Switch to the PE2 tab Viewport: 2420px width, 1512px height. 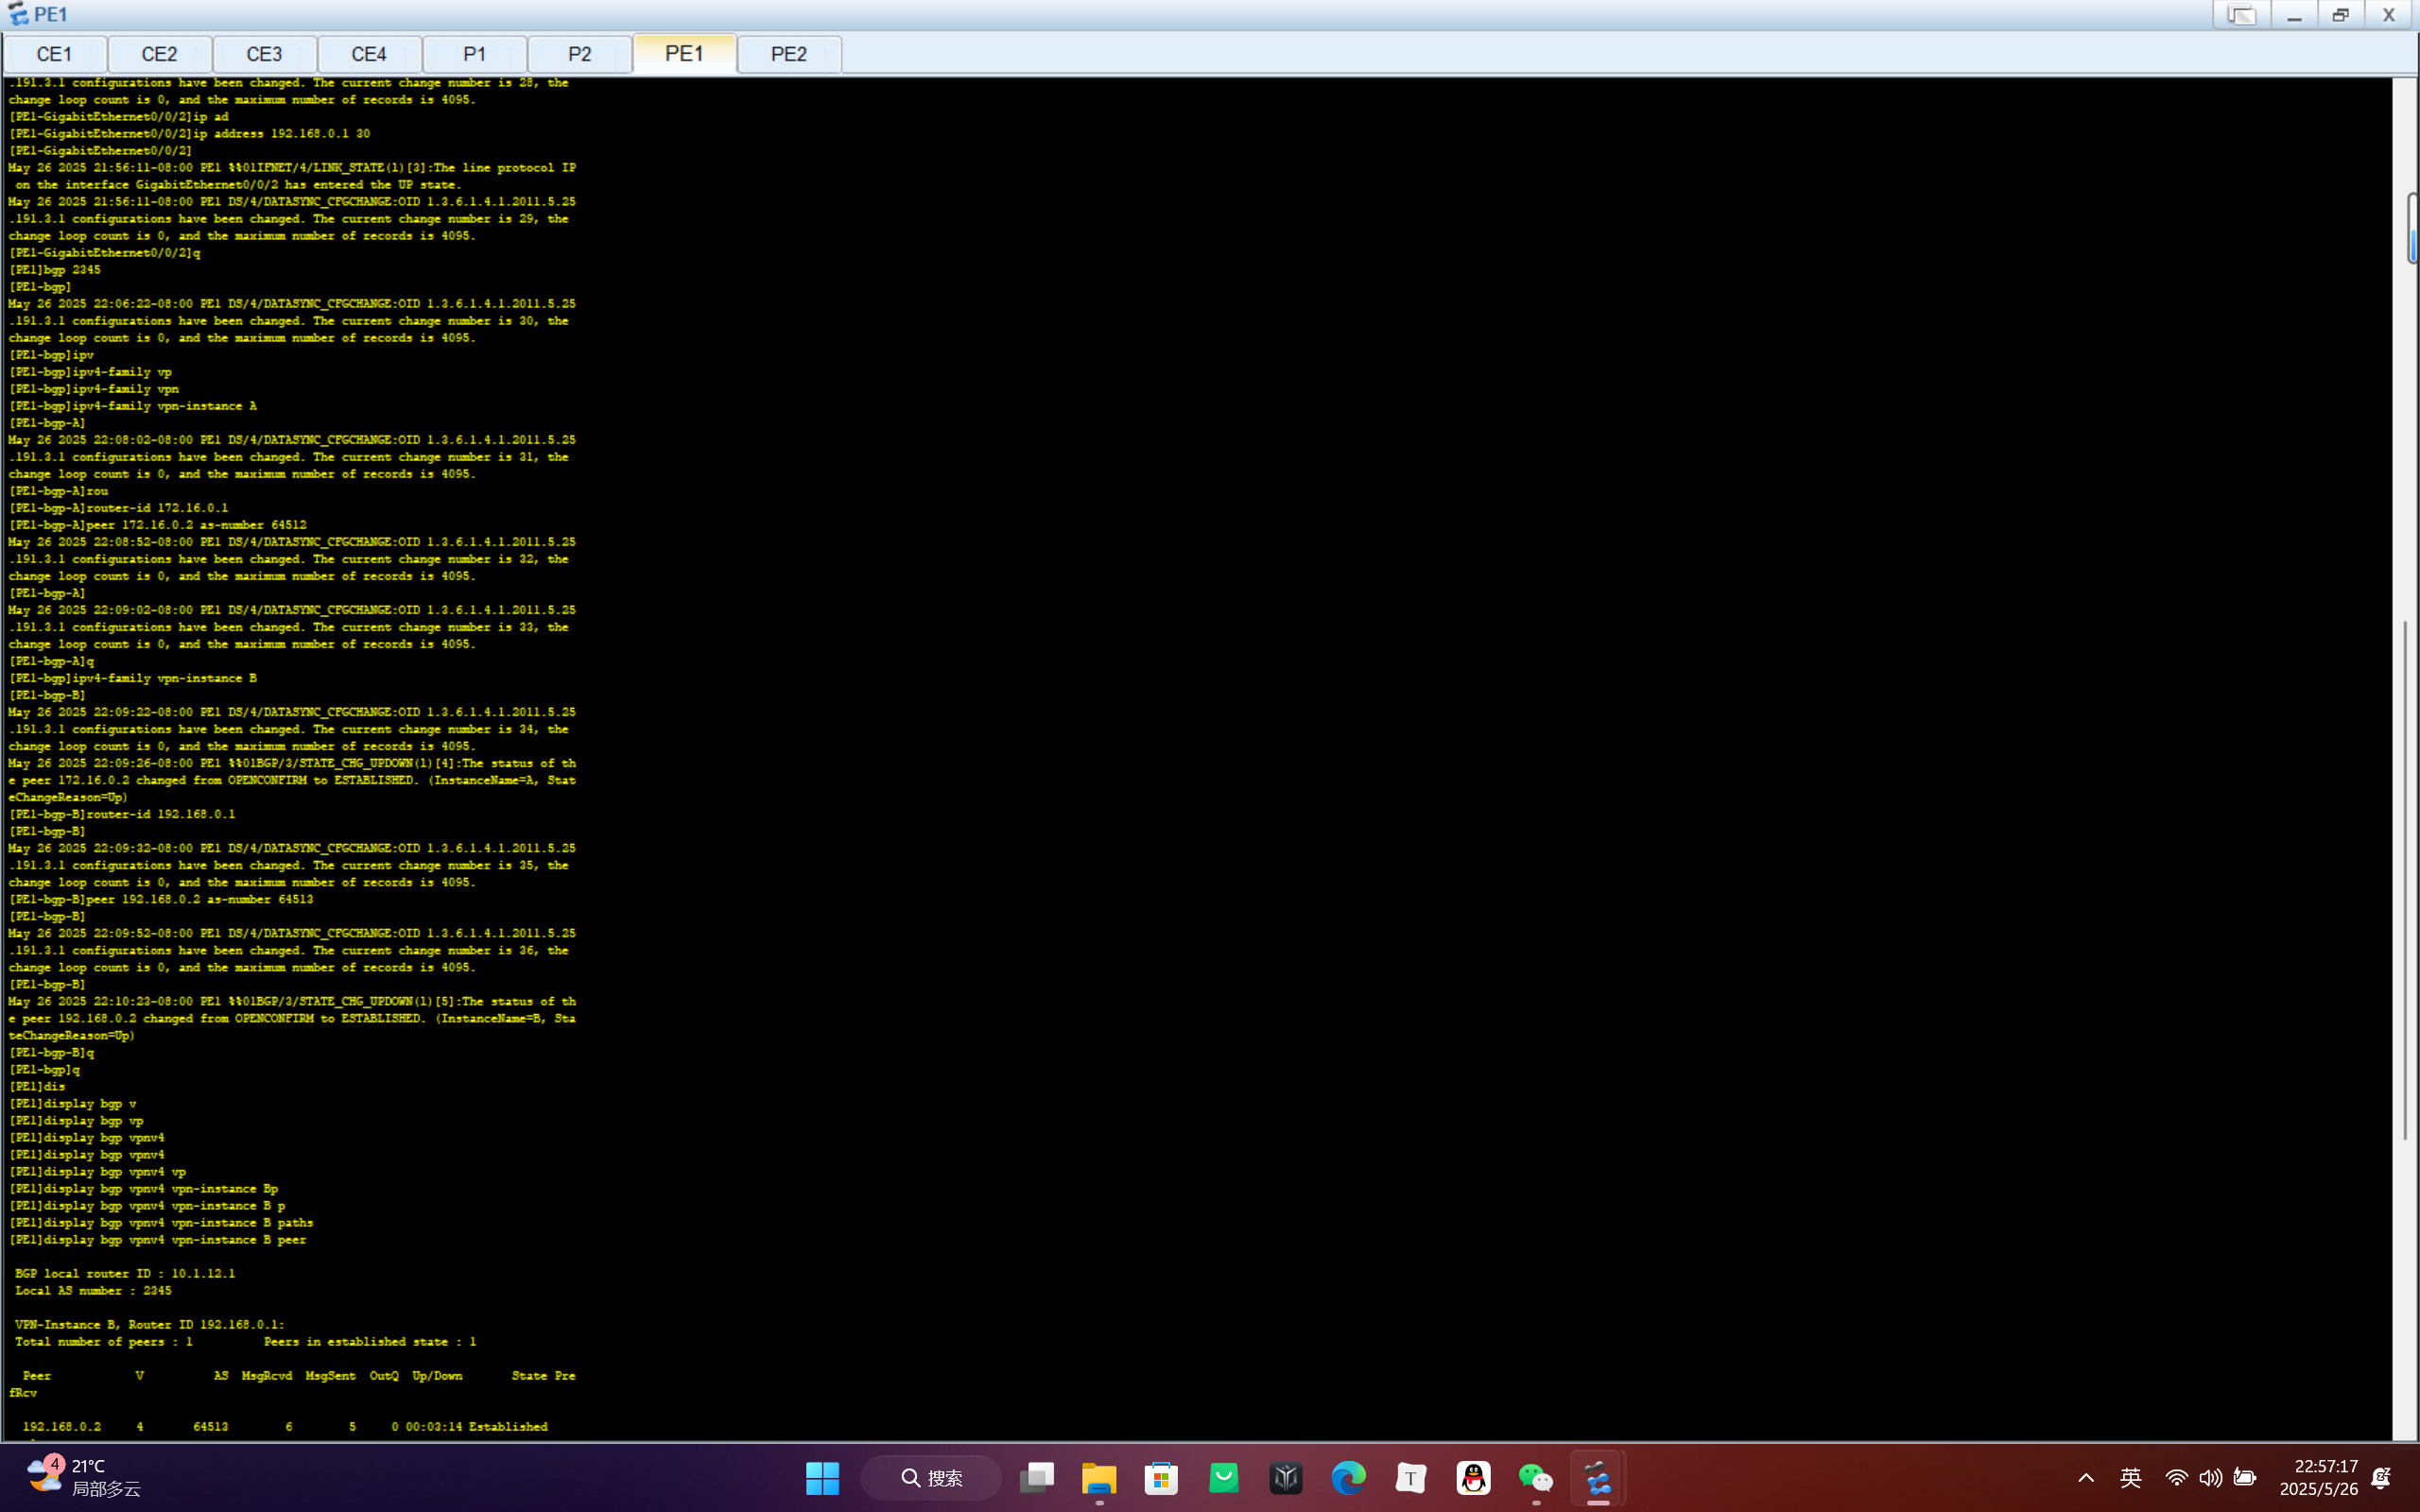(788, 54)
